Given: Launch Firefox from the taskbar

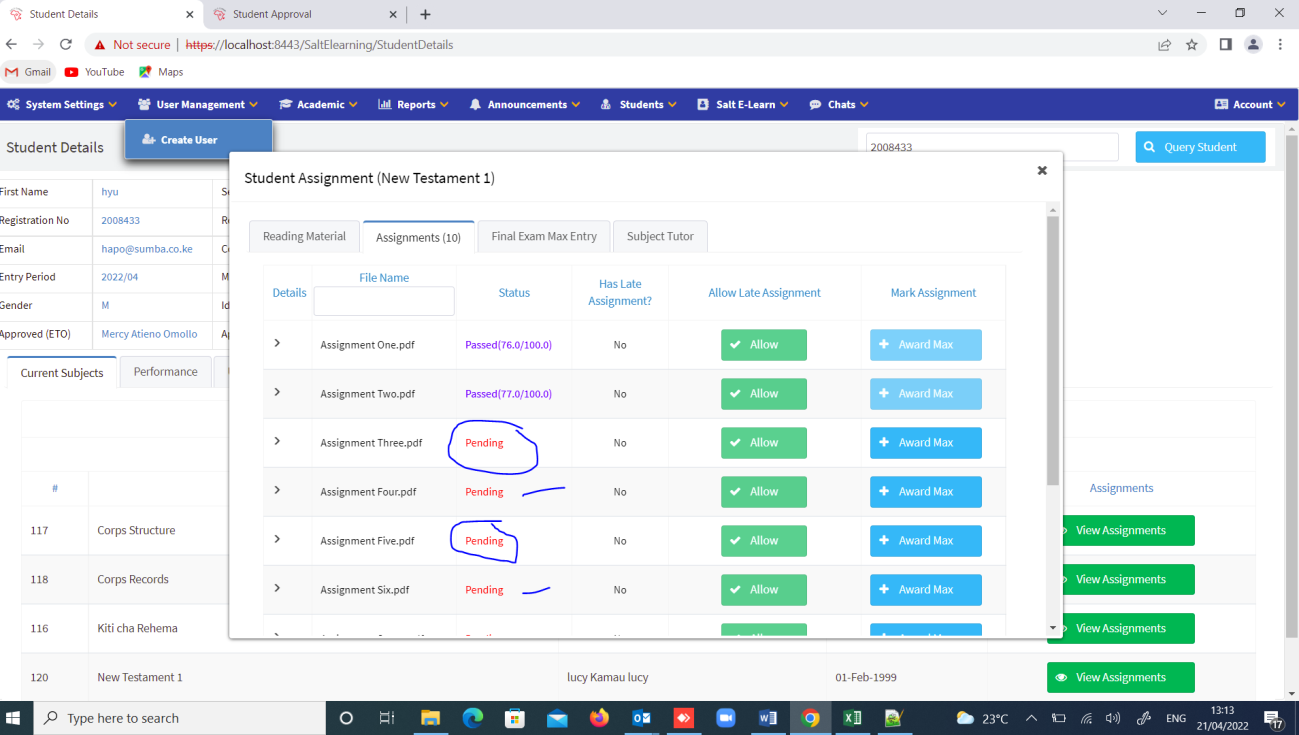Looking at the screenshot, I should tap(599, 718).
